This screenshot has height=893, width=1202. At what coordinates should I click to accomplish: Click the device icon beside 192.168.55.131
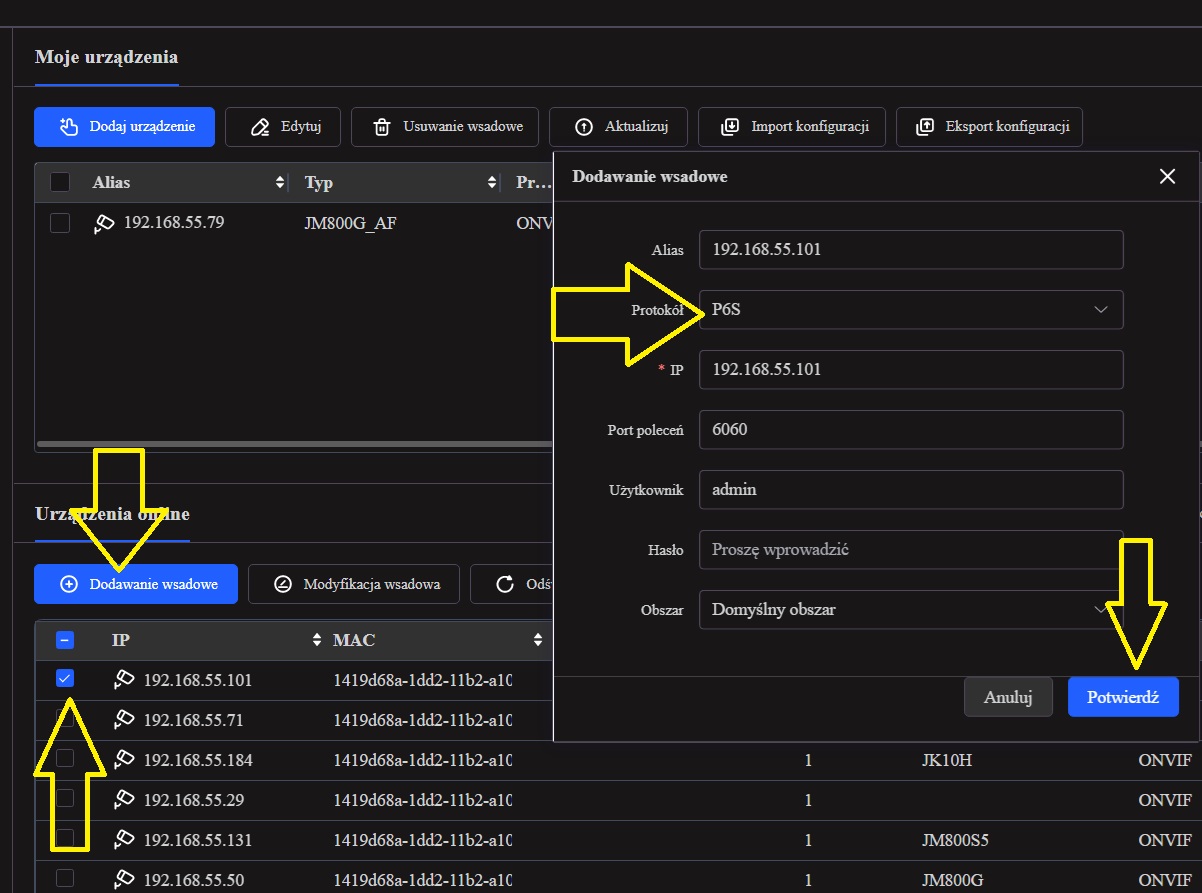(x=124, y=840)
